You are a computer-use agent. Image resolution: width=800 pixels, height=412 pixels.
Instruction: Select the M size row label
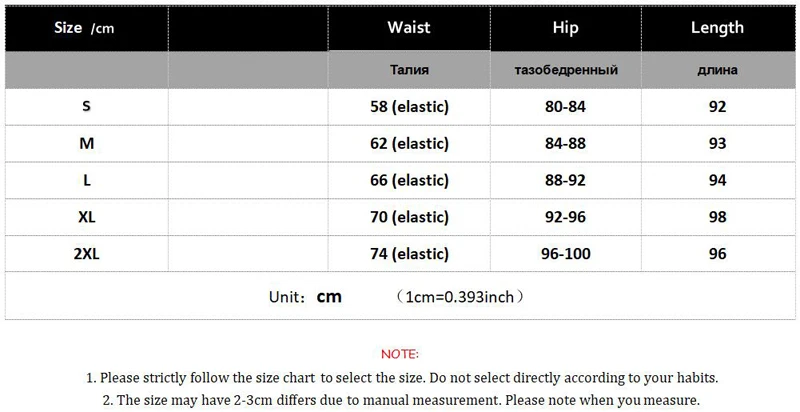(x=86, y=144)
